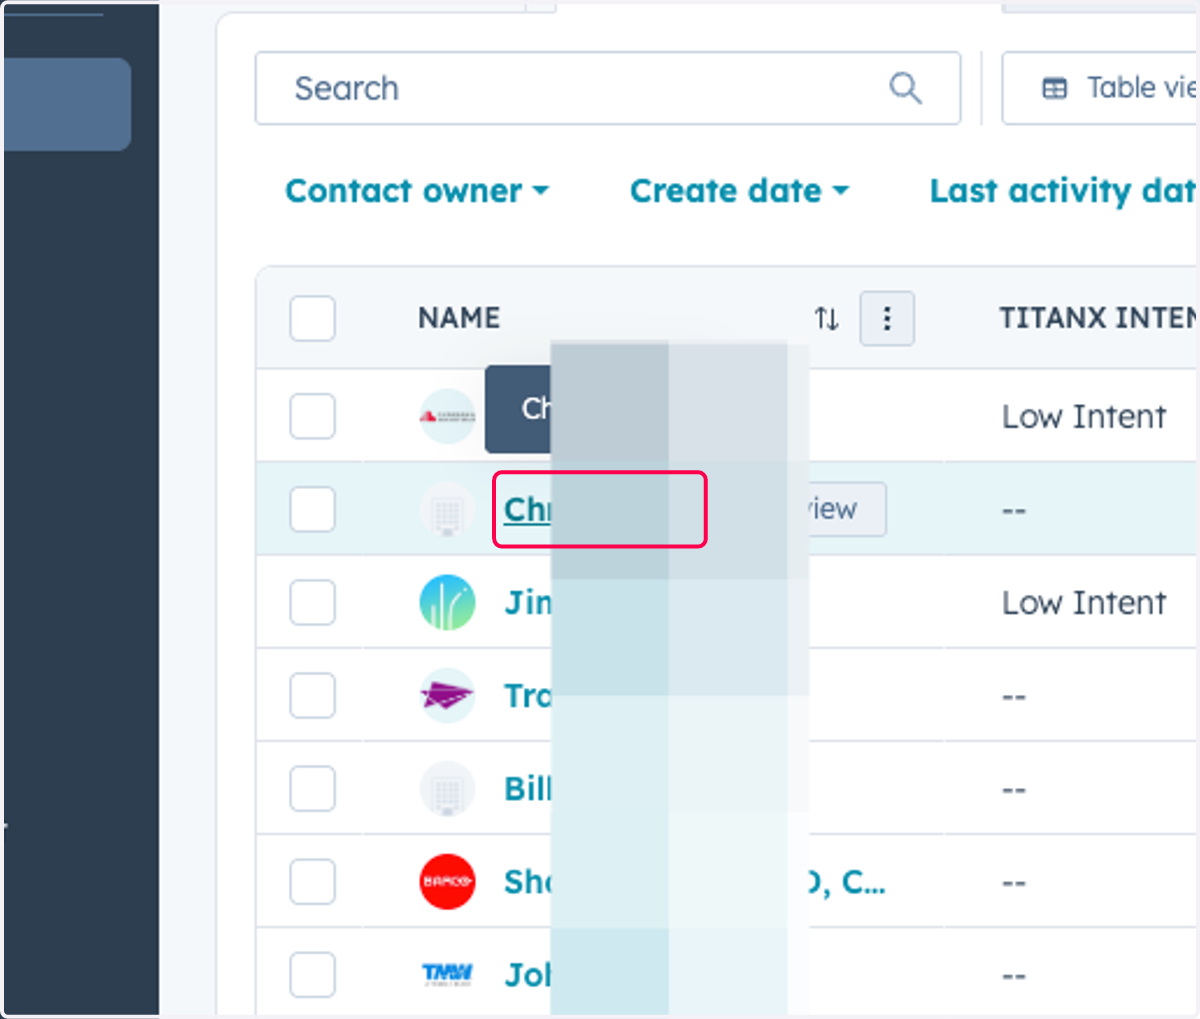
Task: Click the building avatar beside Bill
Action: click(x=447, y=789)
